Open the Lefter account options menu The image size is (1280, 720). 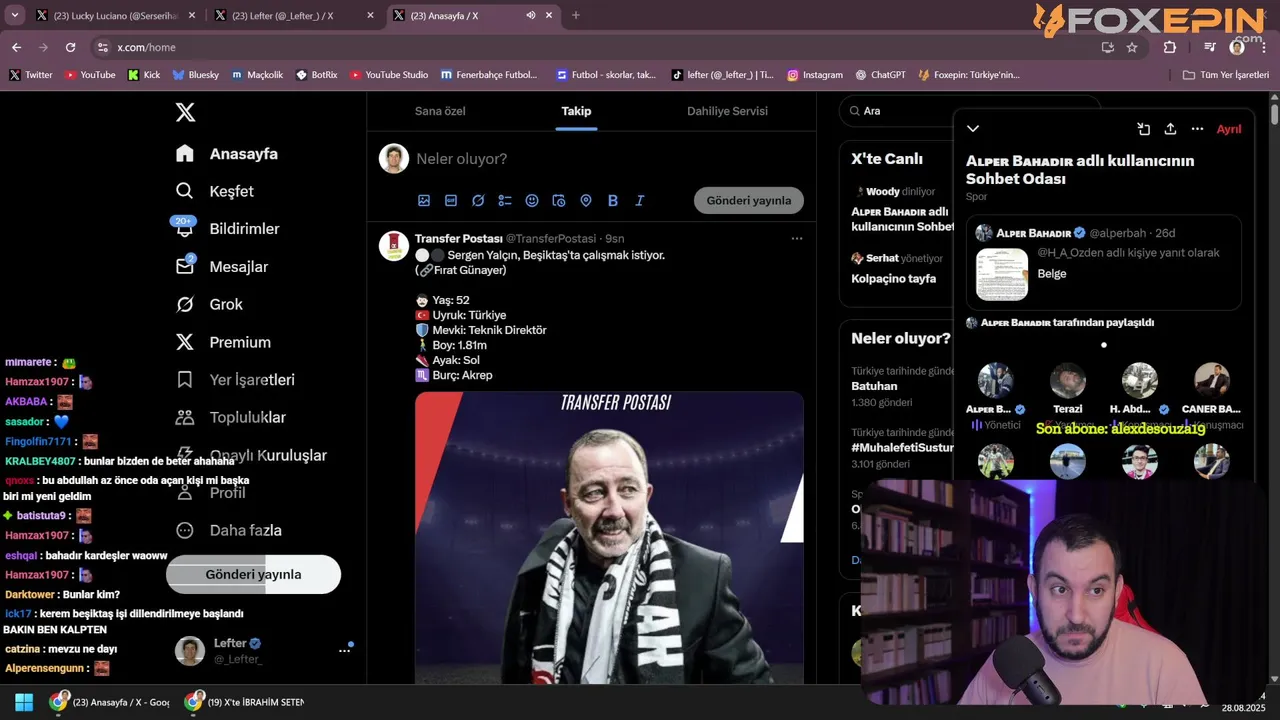[x=344, y=651]
